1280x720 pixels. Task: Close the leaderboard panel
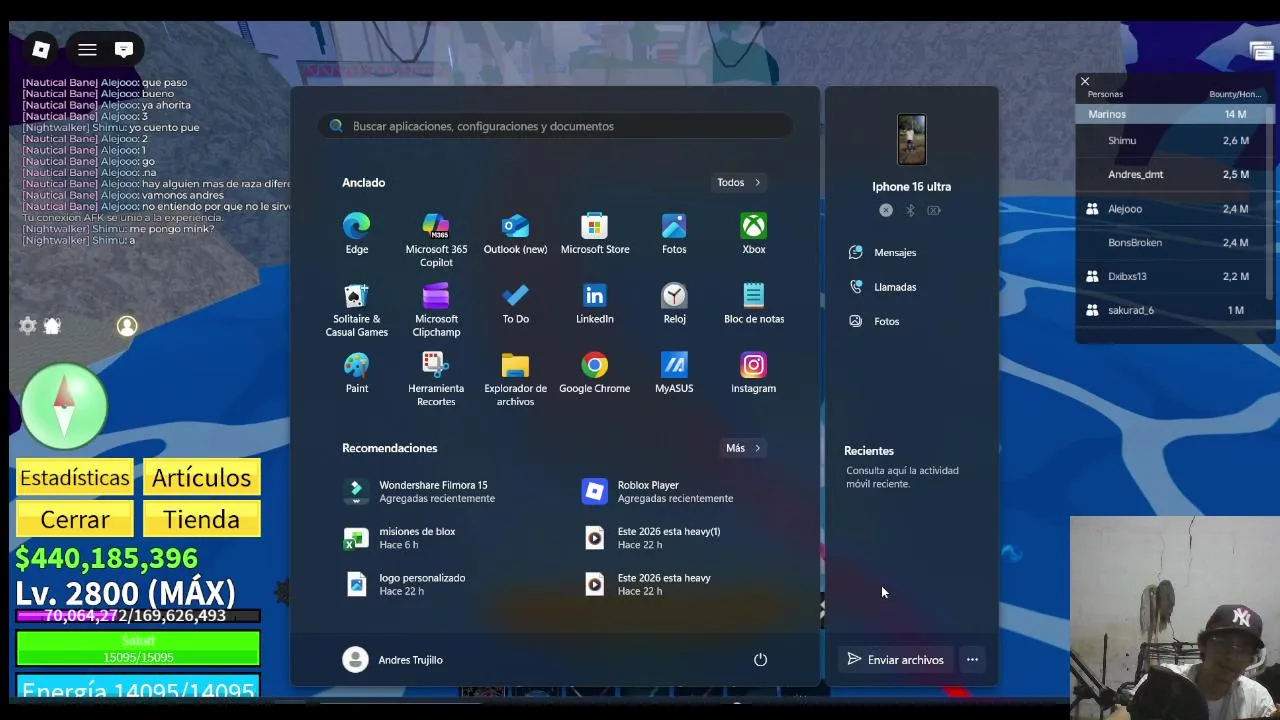pos(1085,81)
